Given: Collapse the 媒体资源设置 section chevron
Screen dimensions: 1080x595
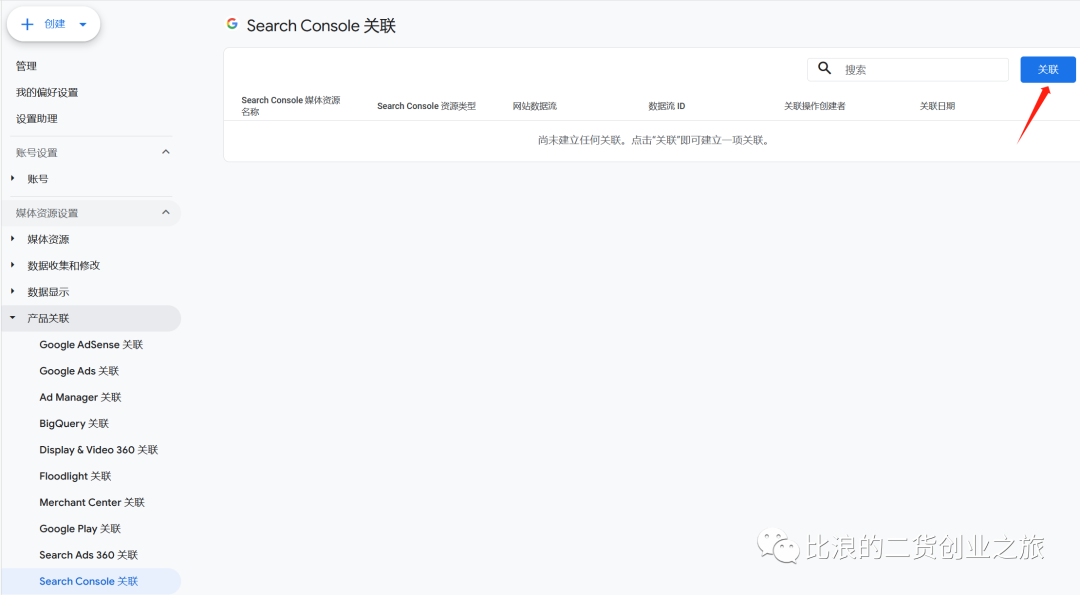Looking at the screenshot, I should pos(165,213).
